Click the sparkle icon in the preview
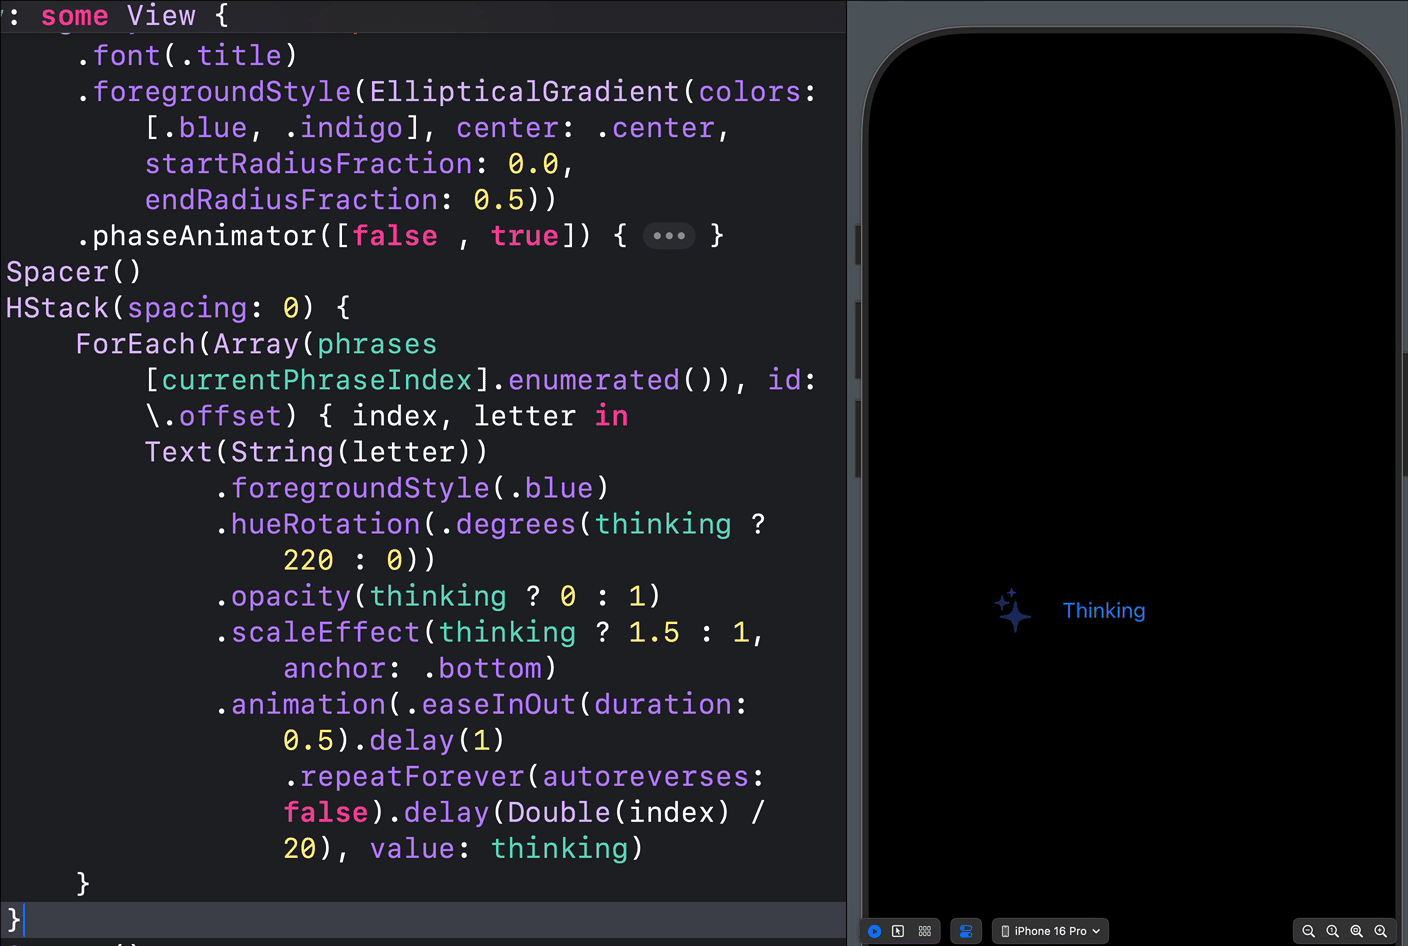Viewport: 1408px width, 946px height. (x=1012, y=610)
